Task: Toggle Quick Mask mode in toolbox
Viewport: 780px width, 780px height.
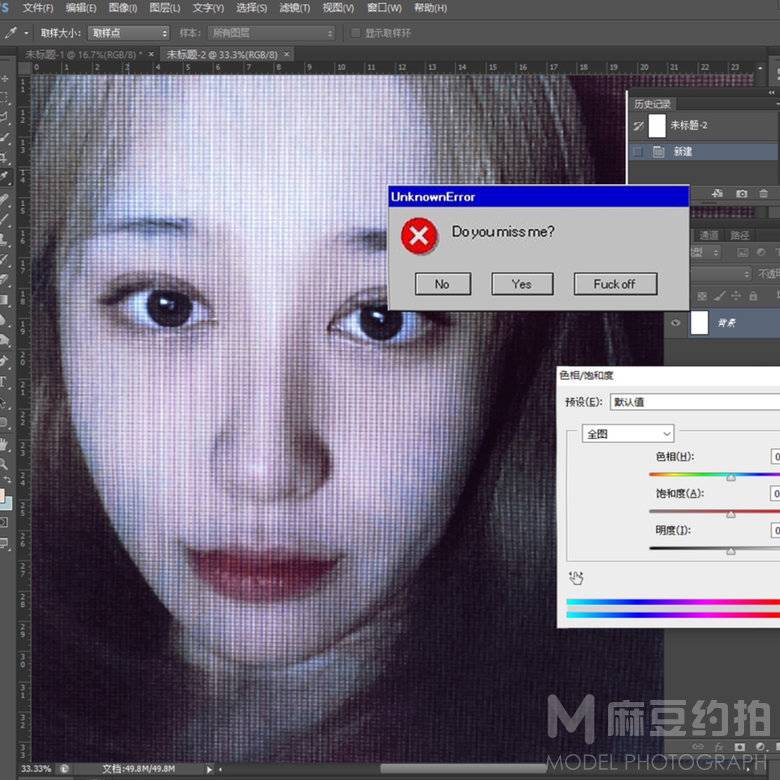Action: 4,522
